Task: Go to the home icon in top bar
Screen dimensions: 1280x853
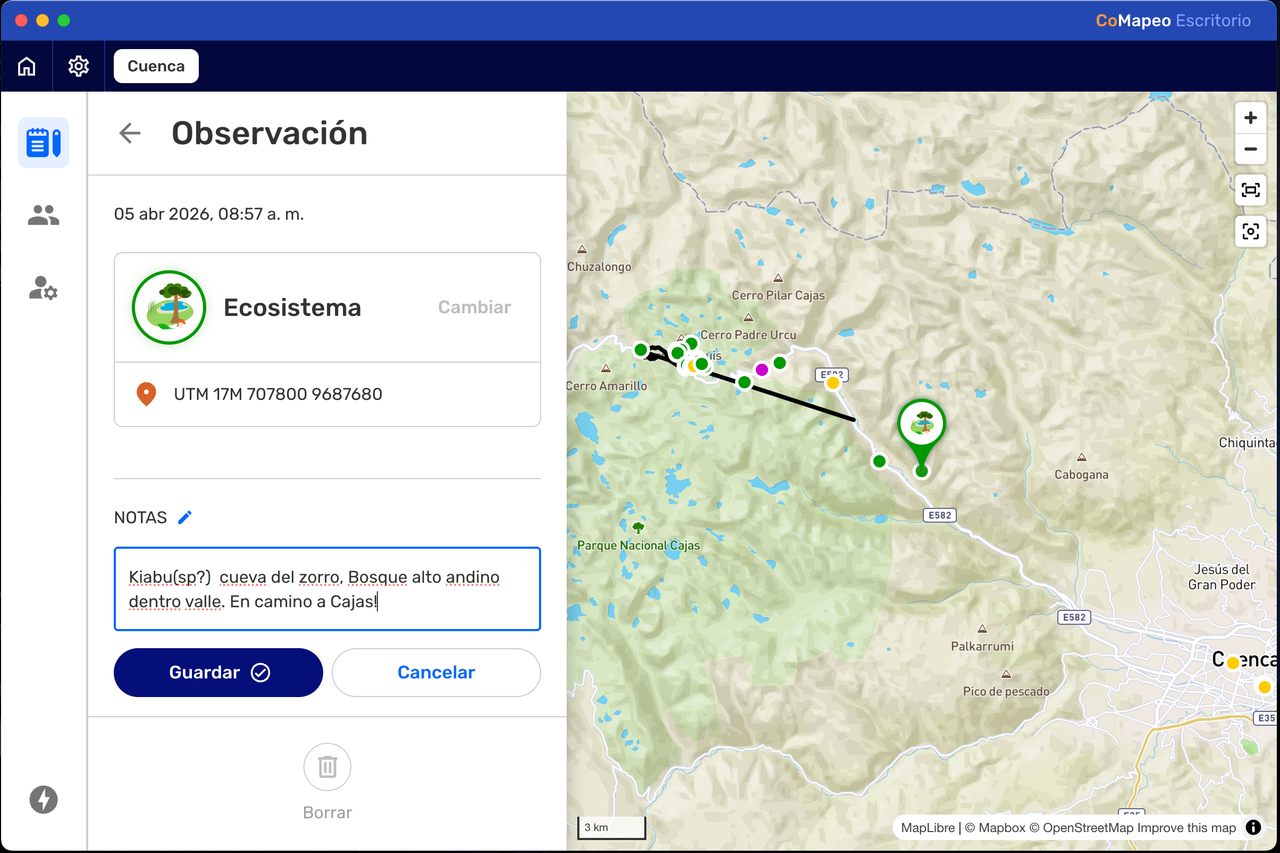Action: tap(27, 66)
